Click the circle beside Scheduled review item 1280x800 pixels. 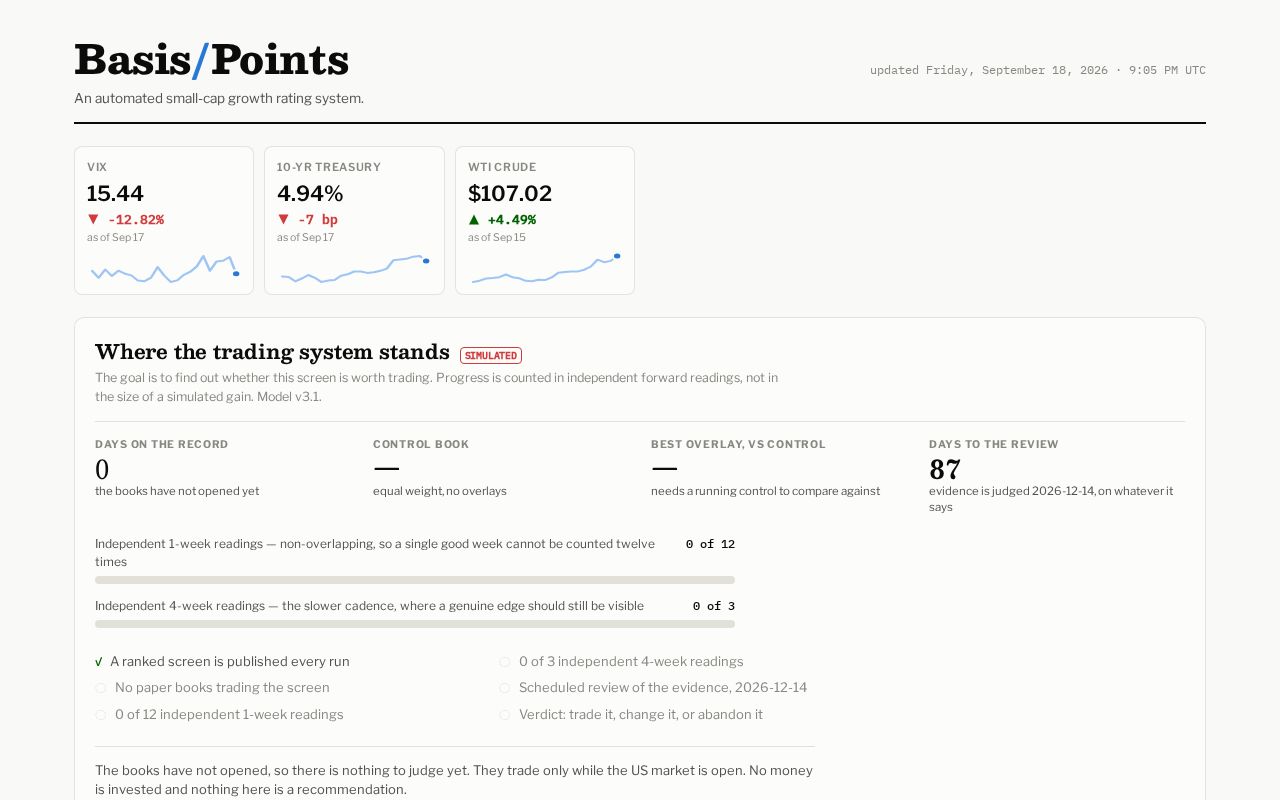tap(505, 688)
